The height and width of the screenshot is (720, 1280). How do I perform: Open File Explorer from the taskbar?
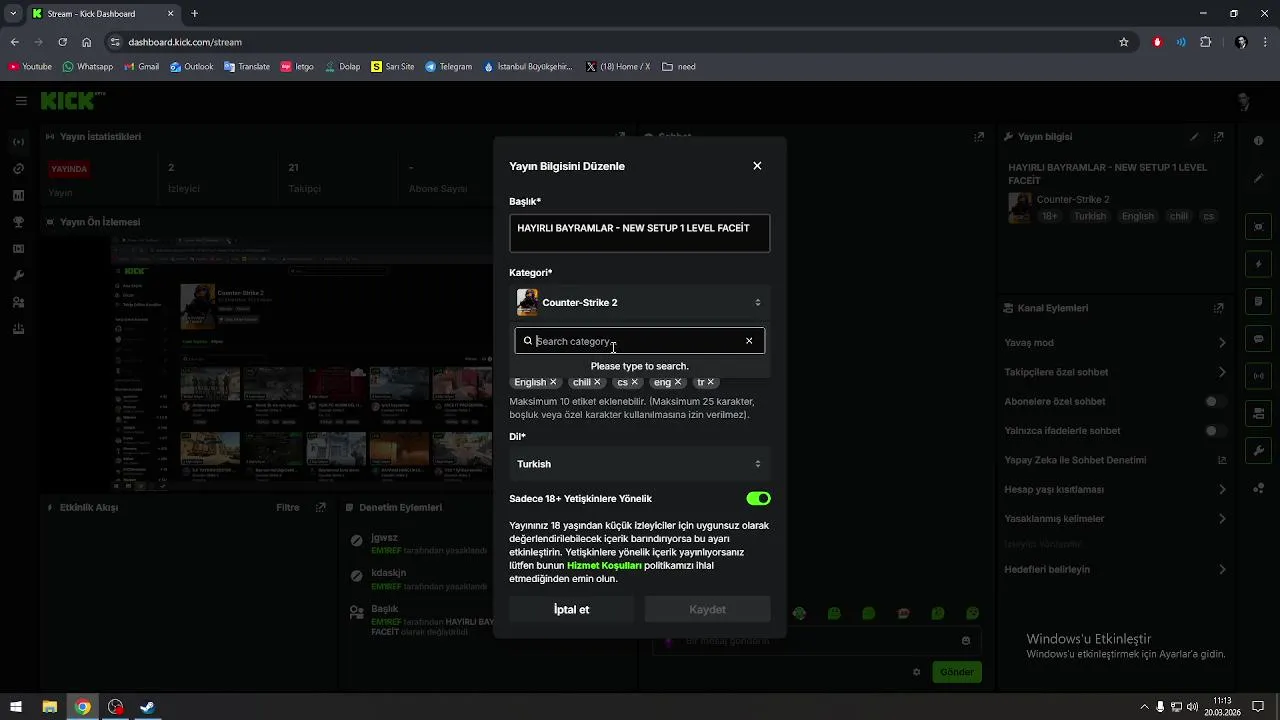(49, 707)
